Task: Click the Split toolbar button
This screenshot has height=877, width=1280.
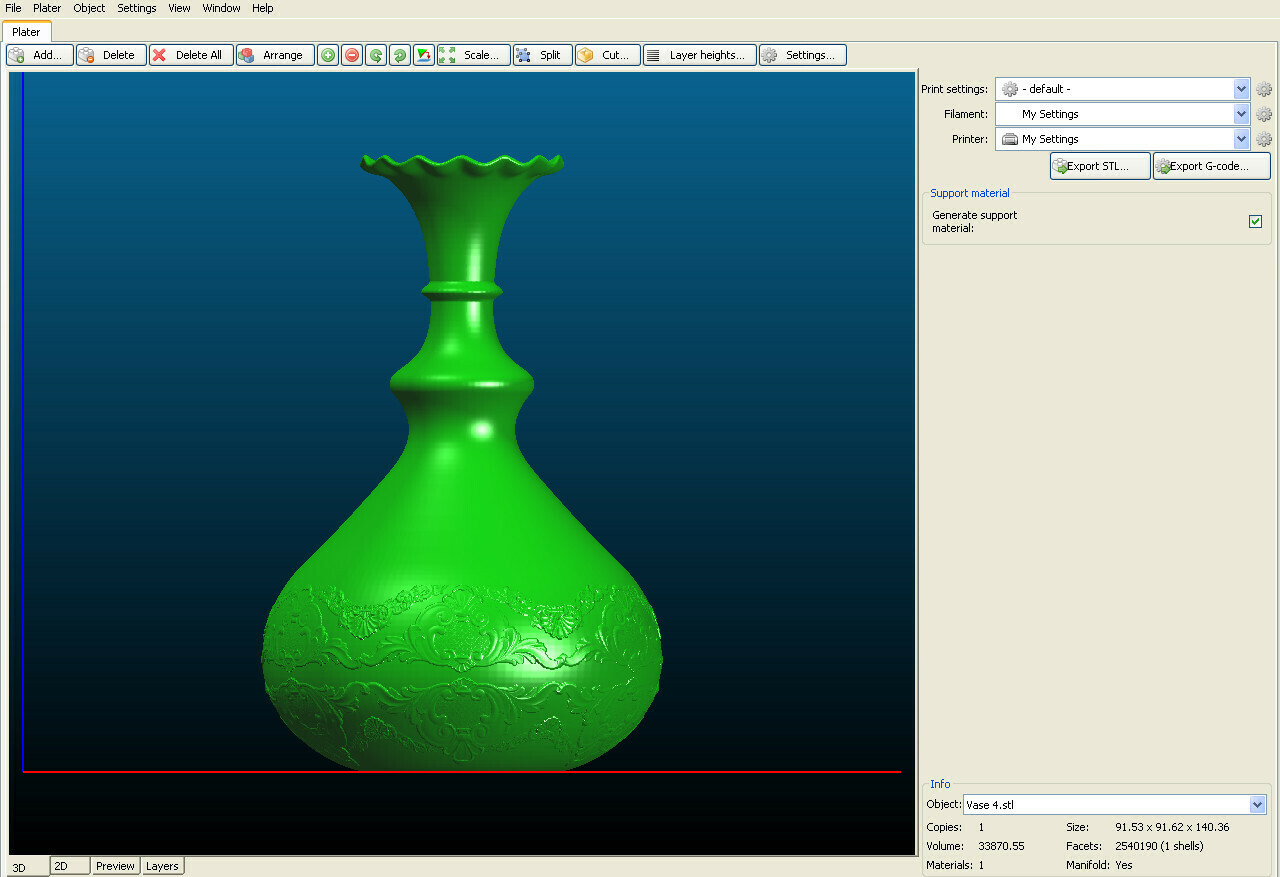Action: (x=543, y=55)
